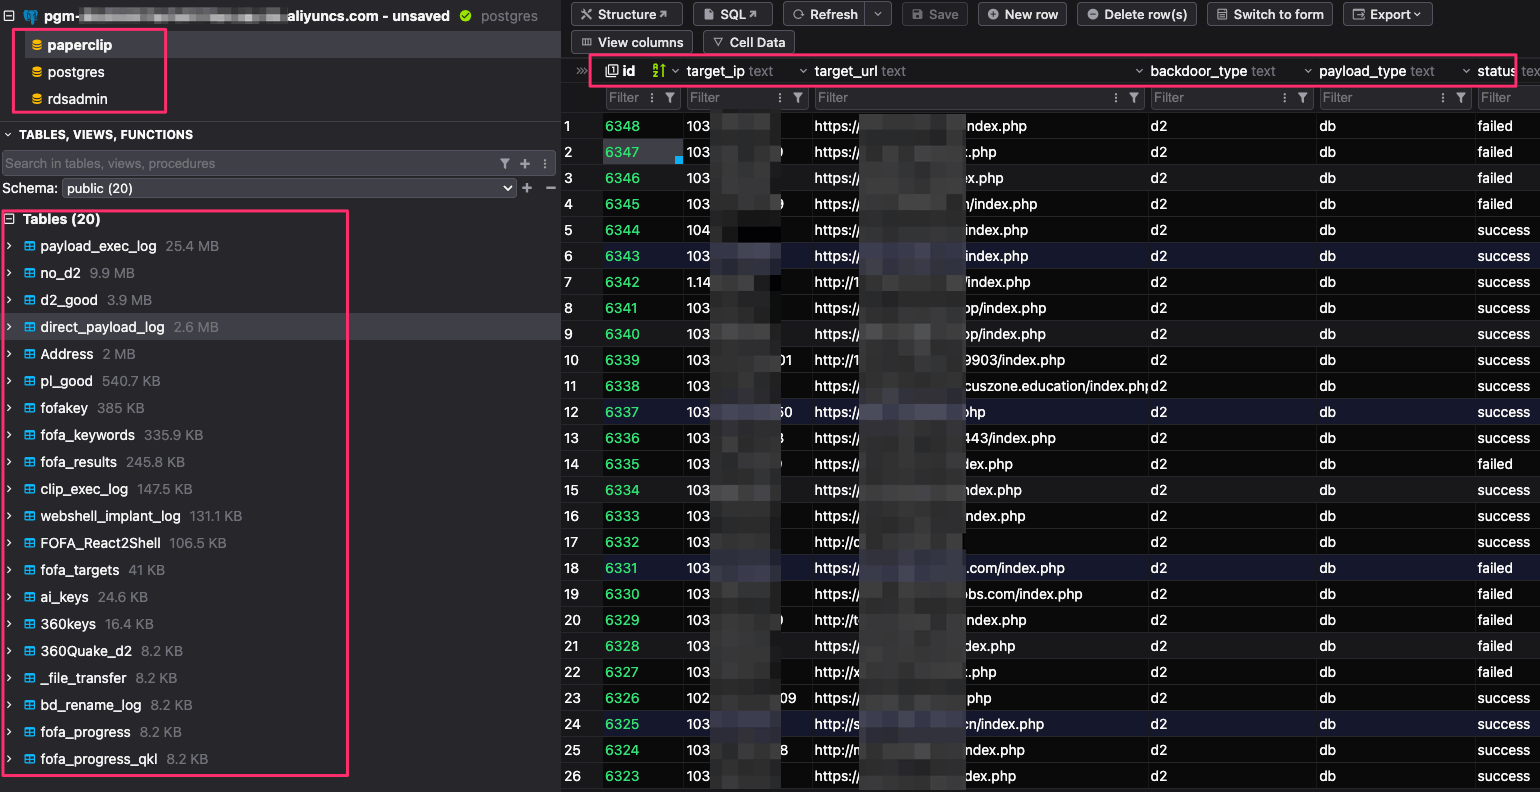Screen dimensions: 1540x792
Task: Click the ai_keys table icon
Action: [30, 597]
